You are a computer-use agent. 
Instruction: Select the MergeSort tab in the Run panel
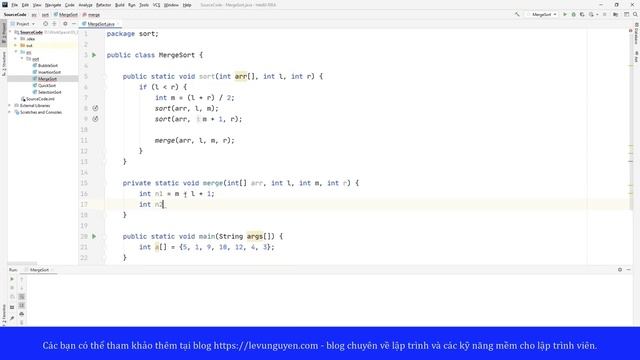(39, 270)
